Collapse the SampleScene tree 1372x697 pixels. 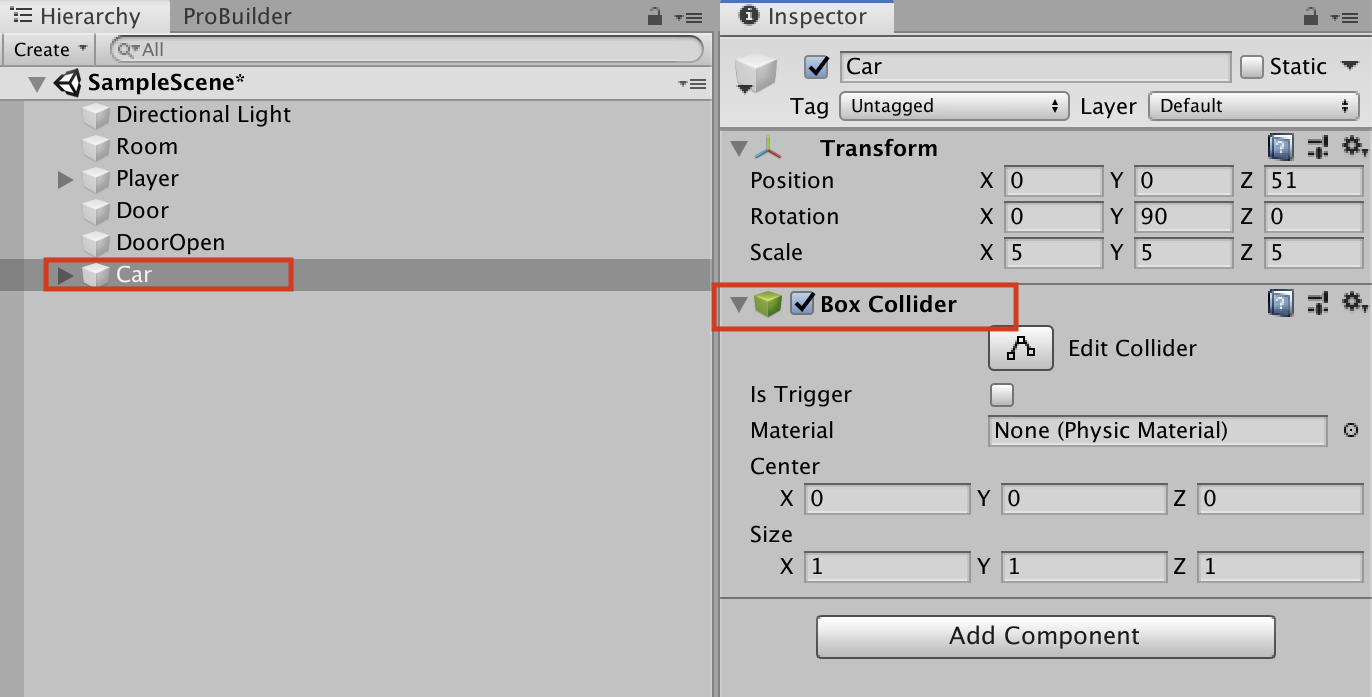(38, 82)
